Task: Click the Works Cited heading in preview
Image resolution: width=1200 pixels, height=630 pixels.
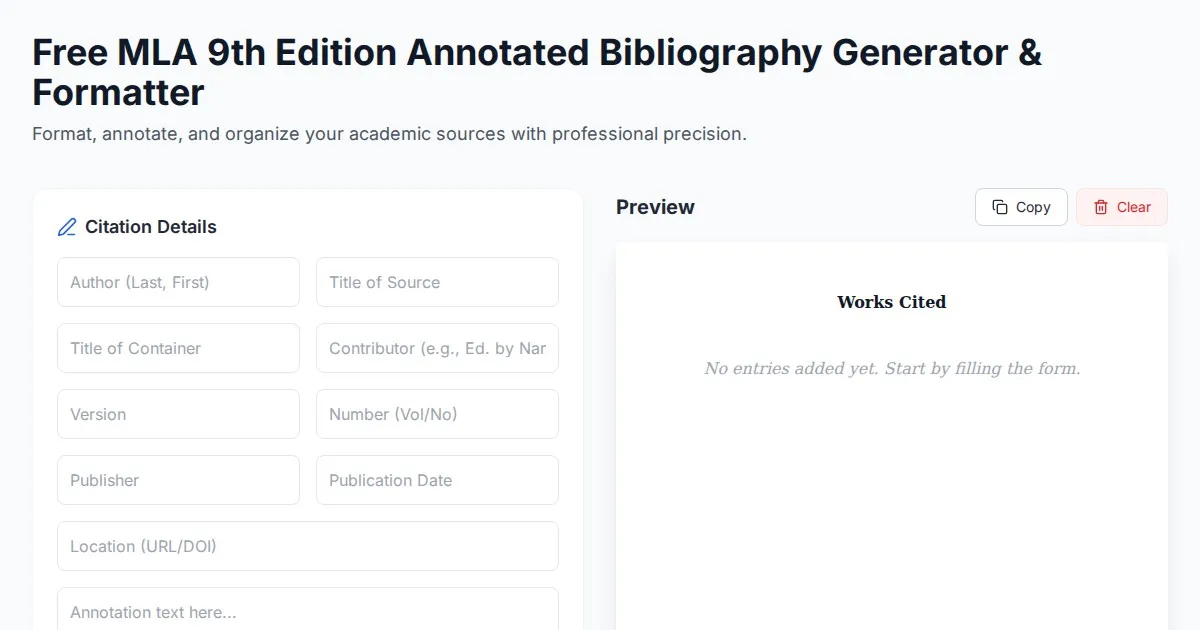Action: click(x=891, y=302)
